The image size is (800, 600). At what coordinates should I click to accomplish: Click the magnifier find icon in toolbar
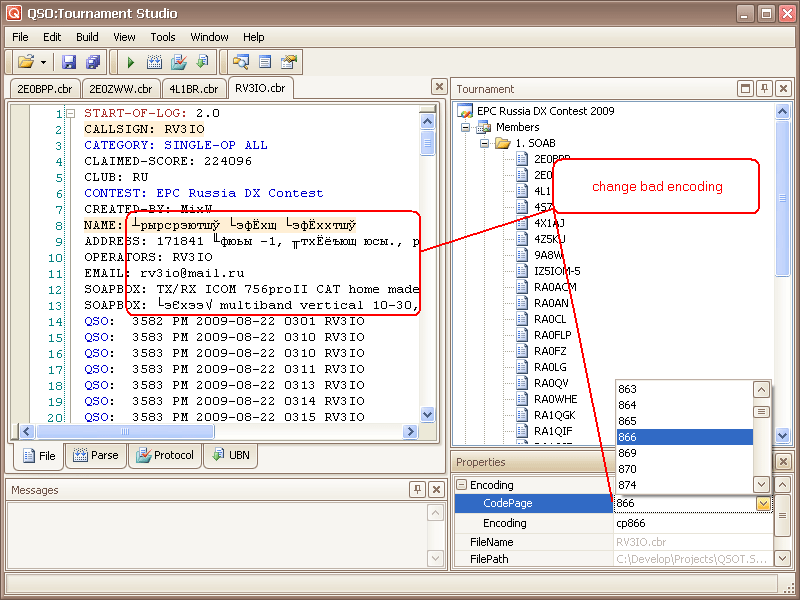[241, 62]
